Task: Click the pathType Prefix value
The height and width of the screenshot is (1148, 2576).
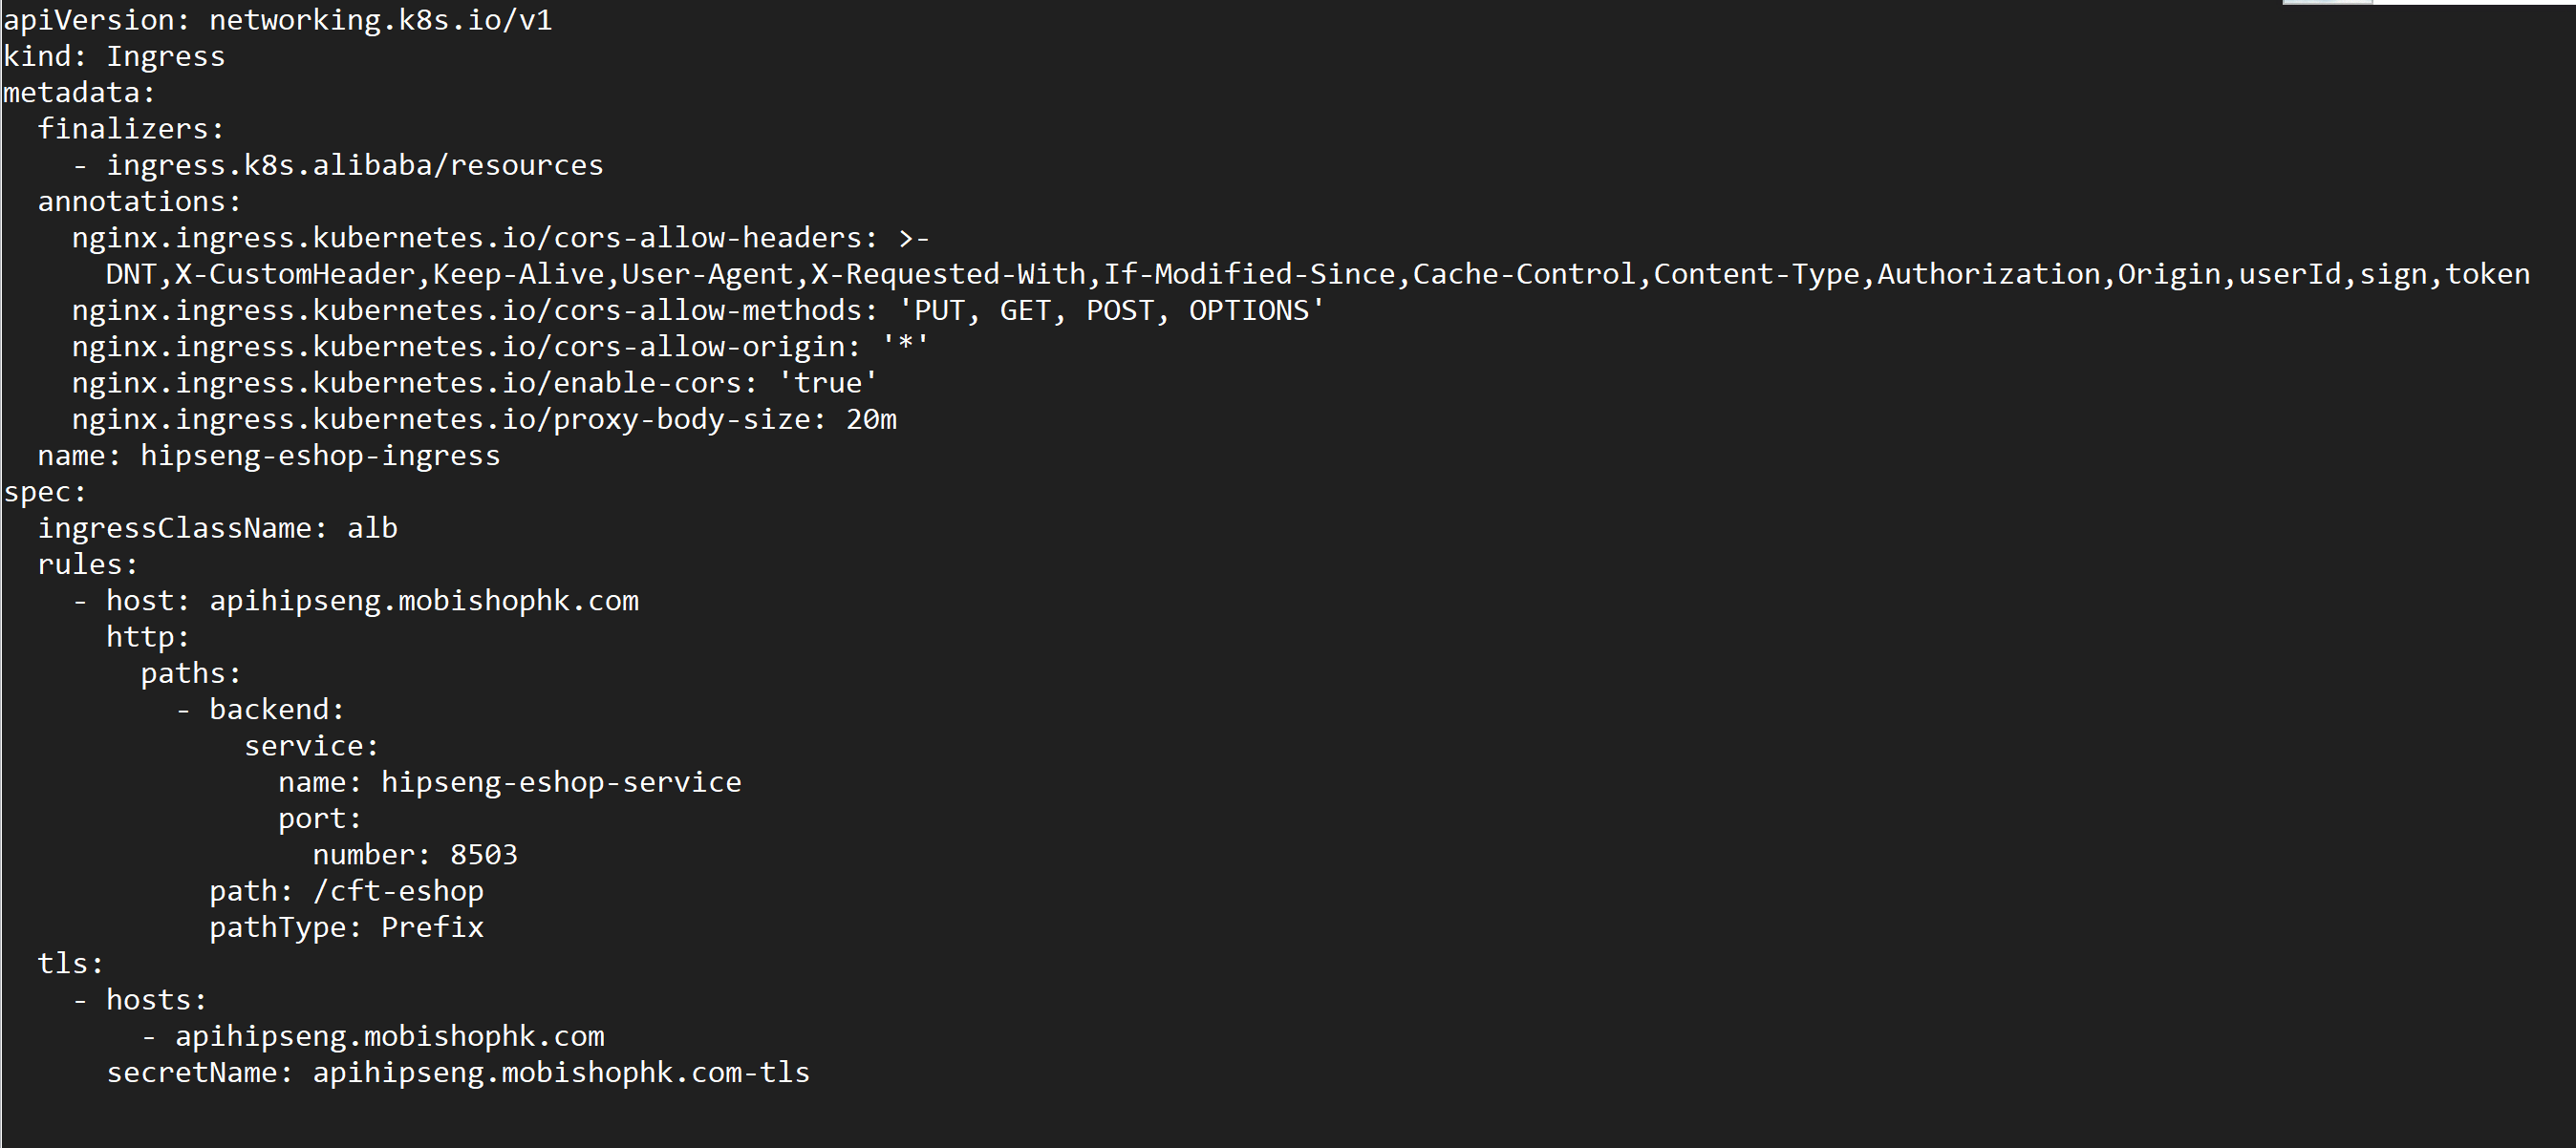Action: [432, 927]
